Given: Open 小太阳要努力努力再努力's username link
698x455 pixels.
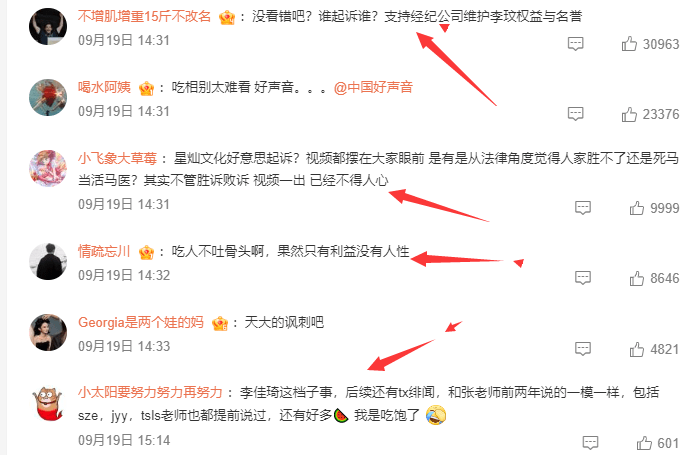Looking at the screenshot, I should pos(150,392).
